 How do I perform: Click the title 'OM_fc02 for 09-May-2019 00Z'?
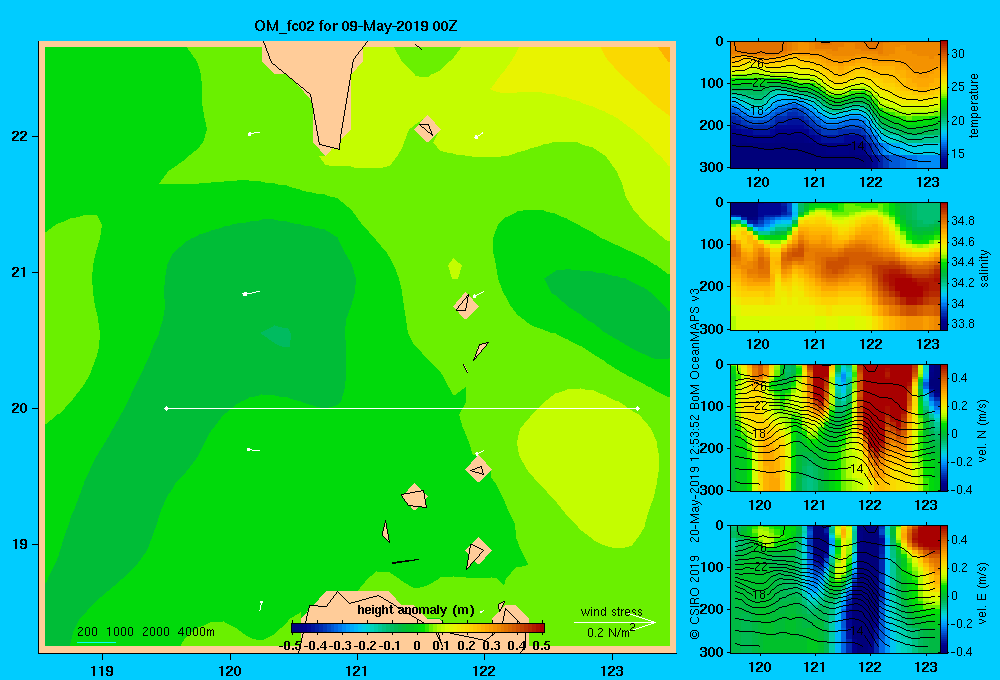click(x=355, y=26)
